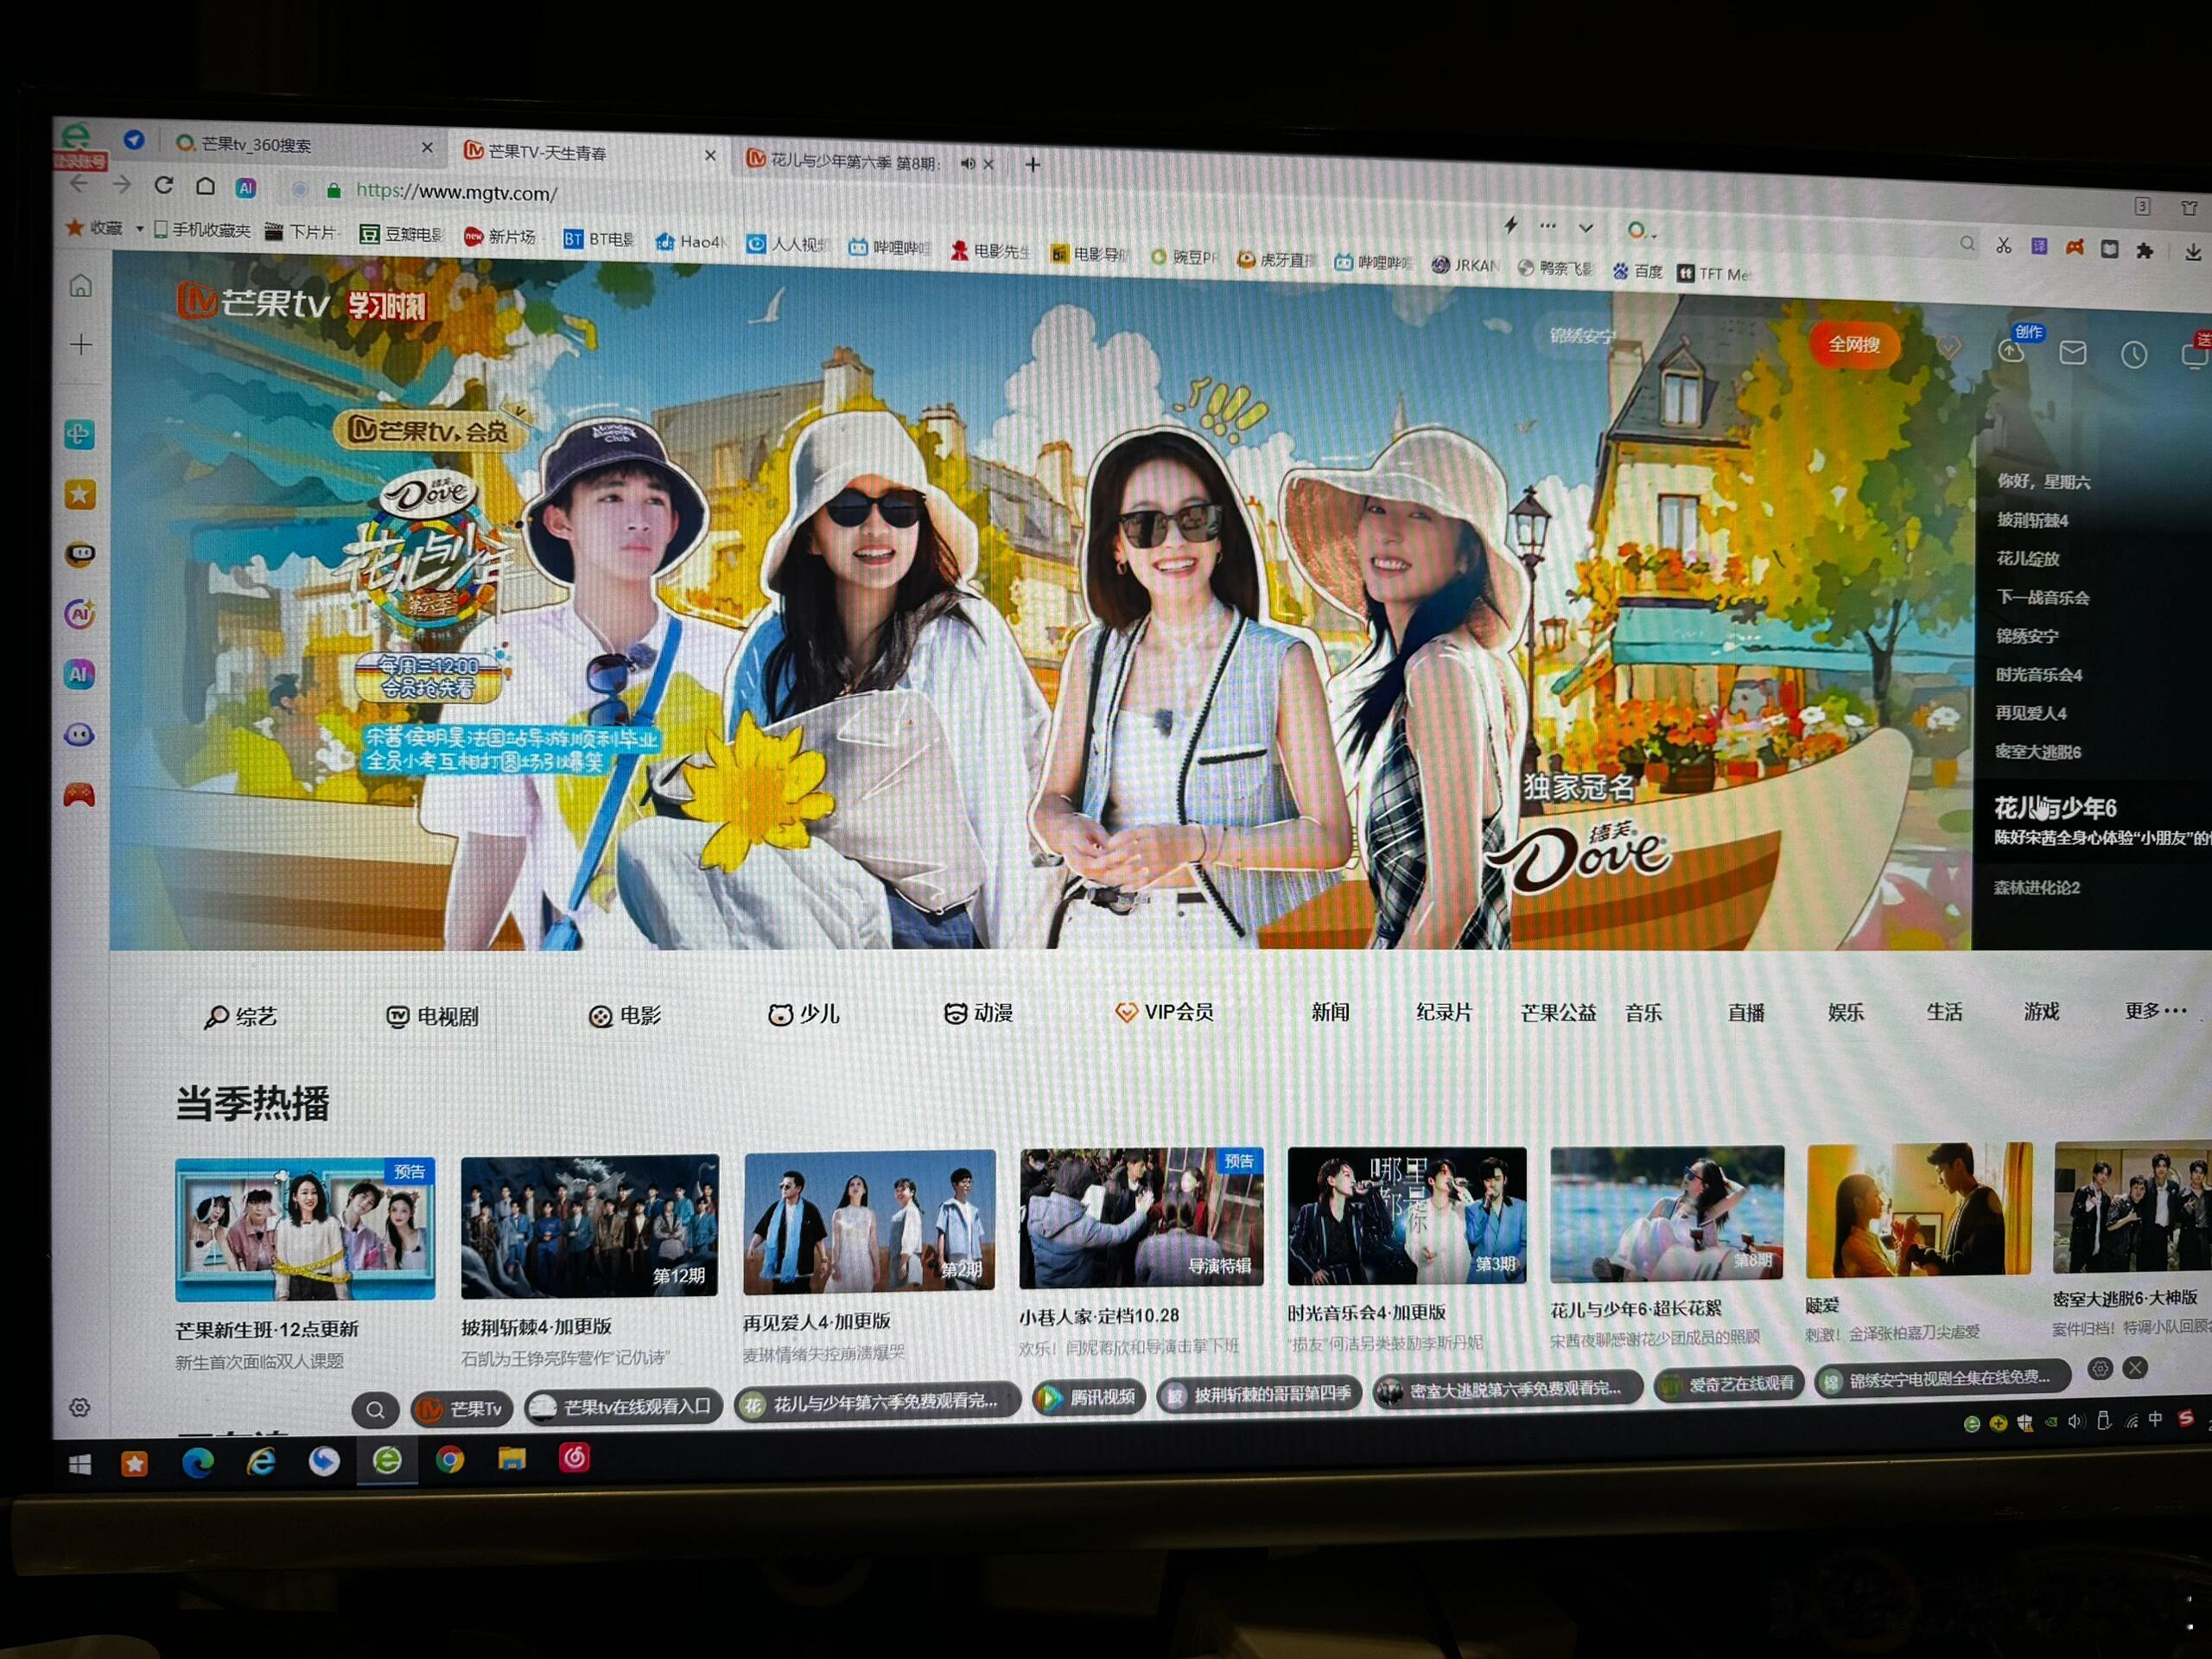Open the search engine selector dropdown
The width and height of the screenshot is (2212, 1659).
[1641, 231]
